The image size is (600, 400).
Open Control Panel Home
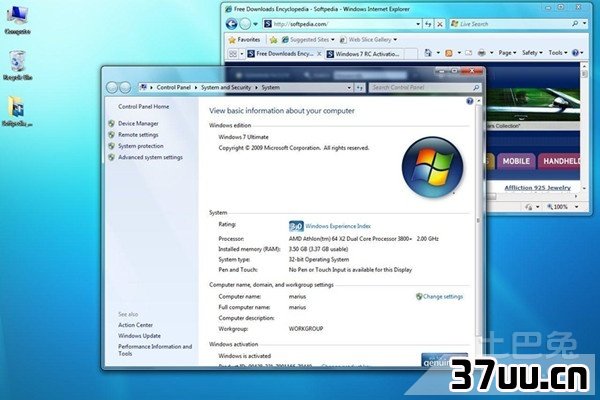[143, 106]
